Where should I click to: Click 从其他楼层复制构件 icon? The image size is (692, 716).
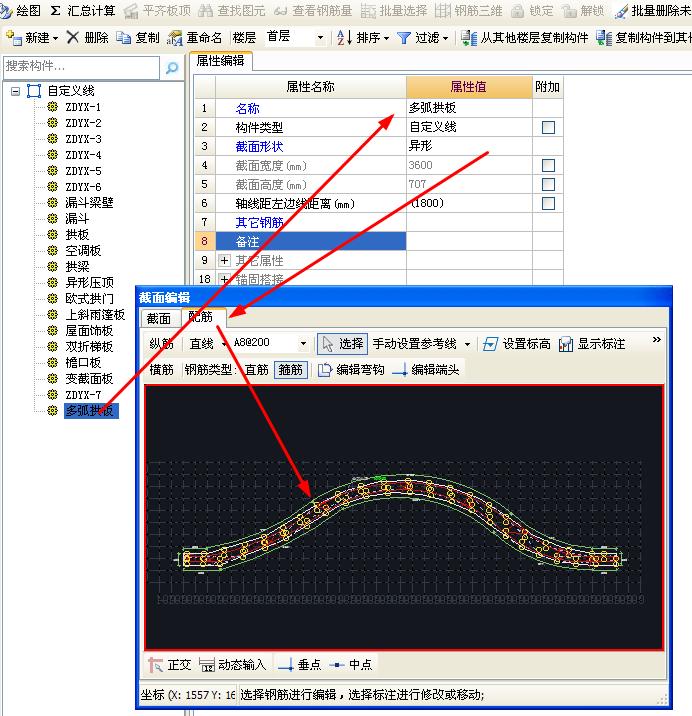click(469, 38)
